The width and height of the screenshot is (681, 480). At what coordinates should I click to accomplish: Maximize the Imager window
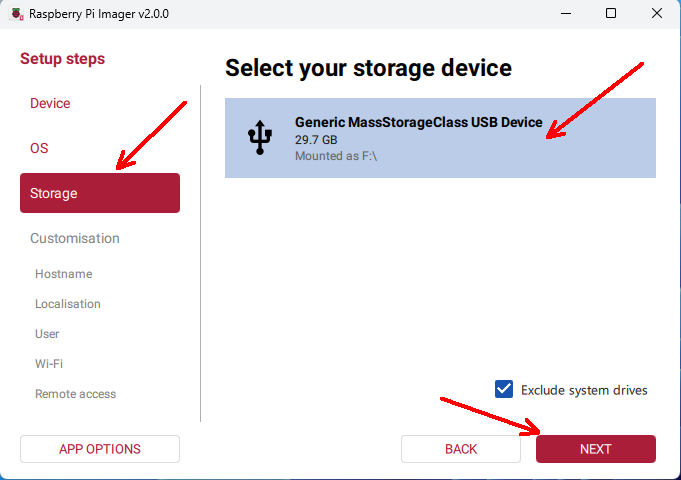(x=610, y=13)
